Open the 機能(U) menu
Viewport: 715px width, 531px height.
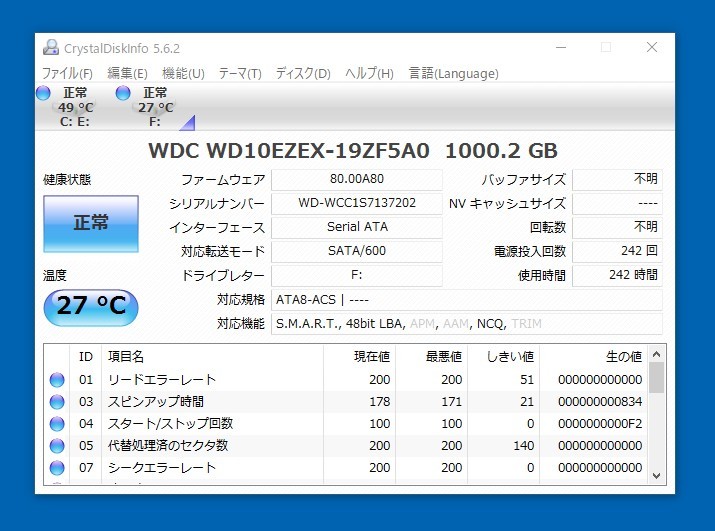pos(183,73)
